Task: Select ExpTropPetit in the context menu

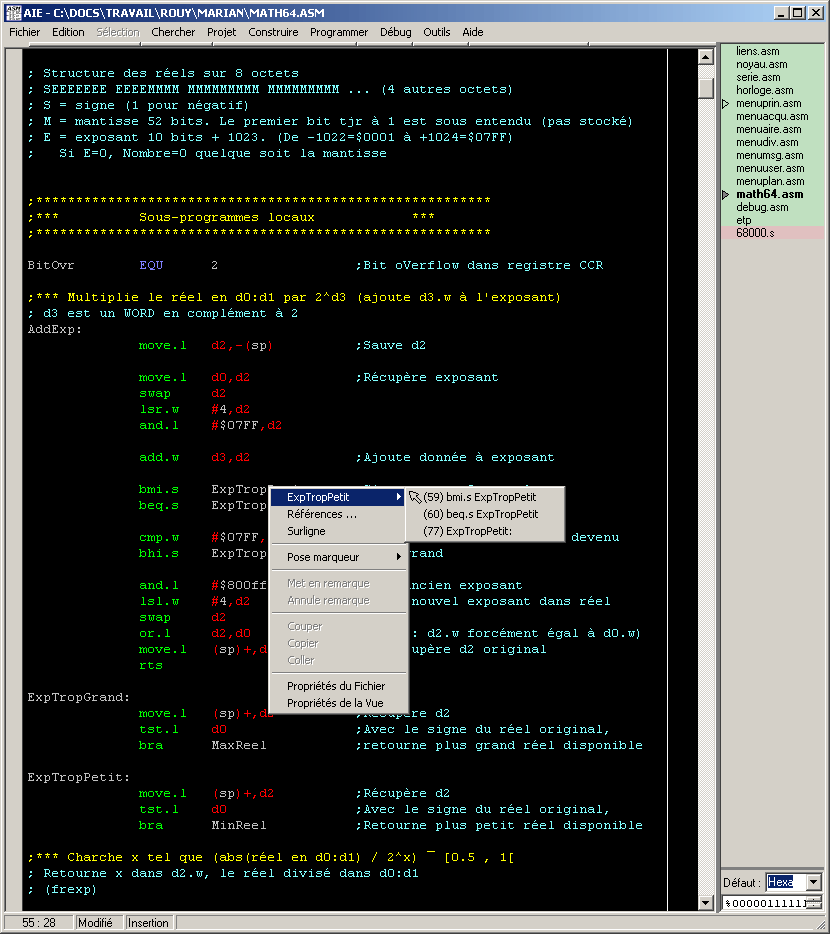Action: 337,497
